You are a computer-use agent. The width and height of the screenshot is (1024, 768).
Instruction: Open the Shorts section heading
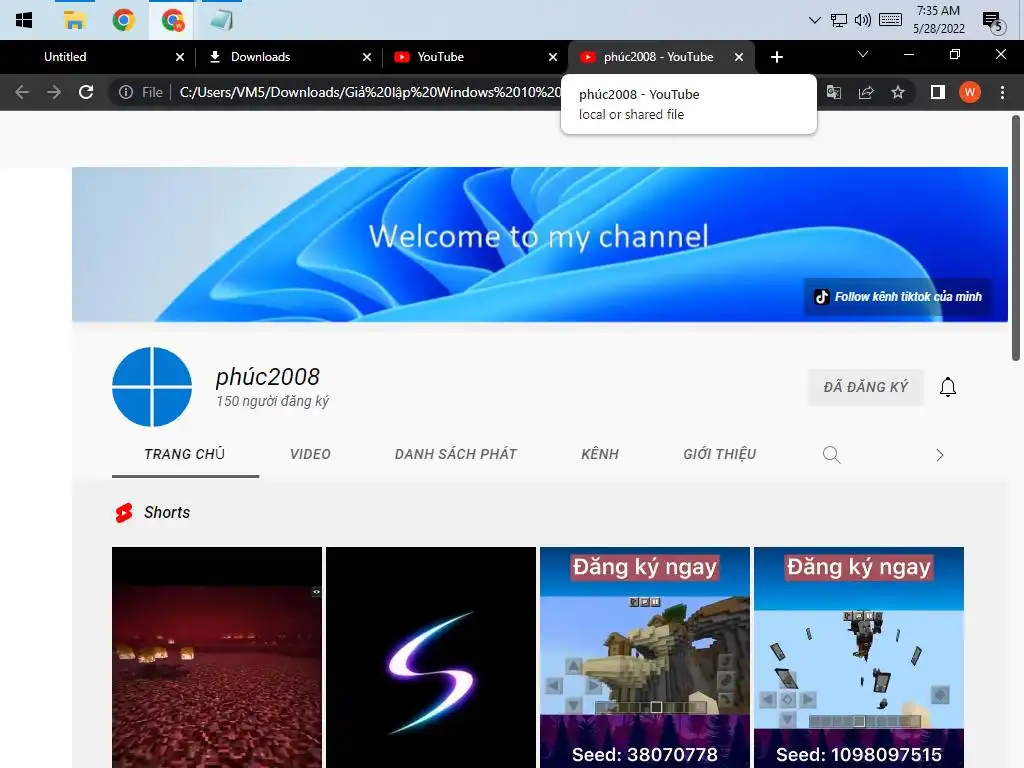(x=167, y=513)
